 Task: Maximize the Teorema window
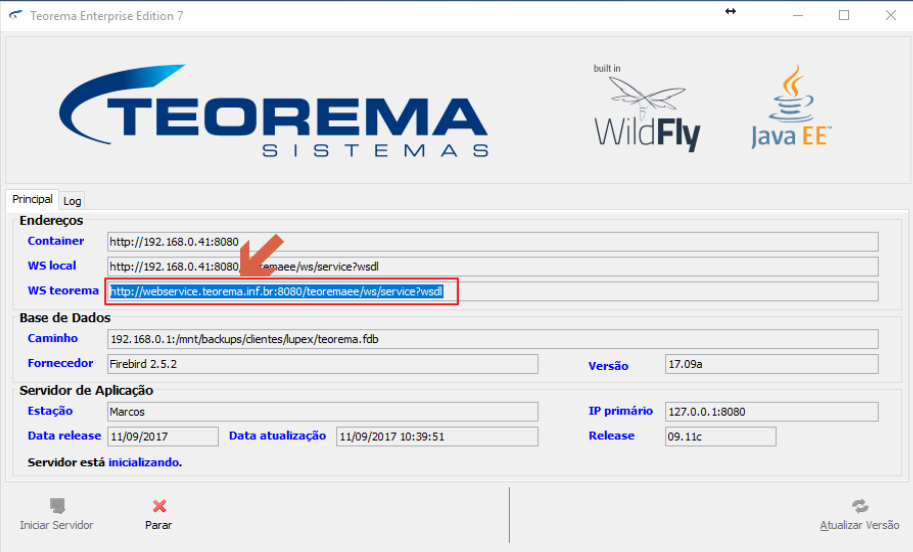[844, 16]
